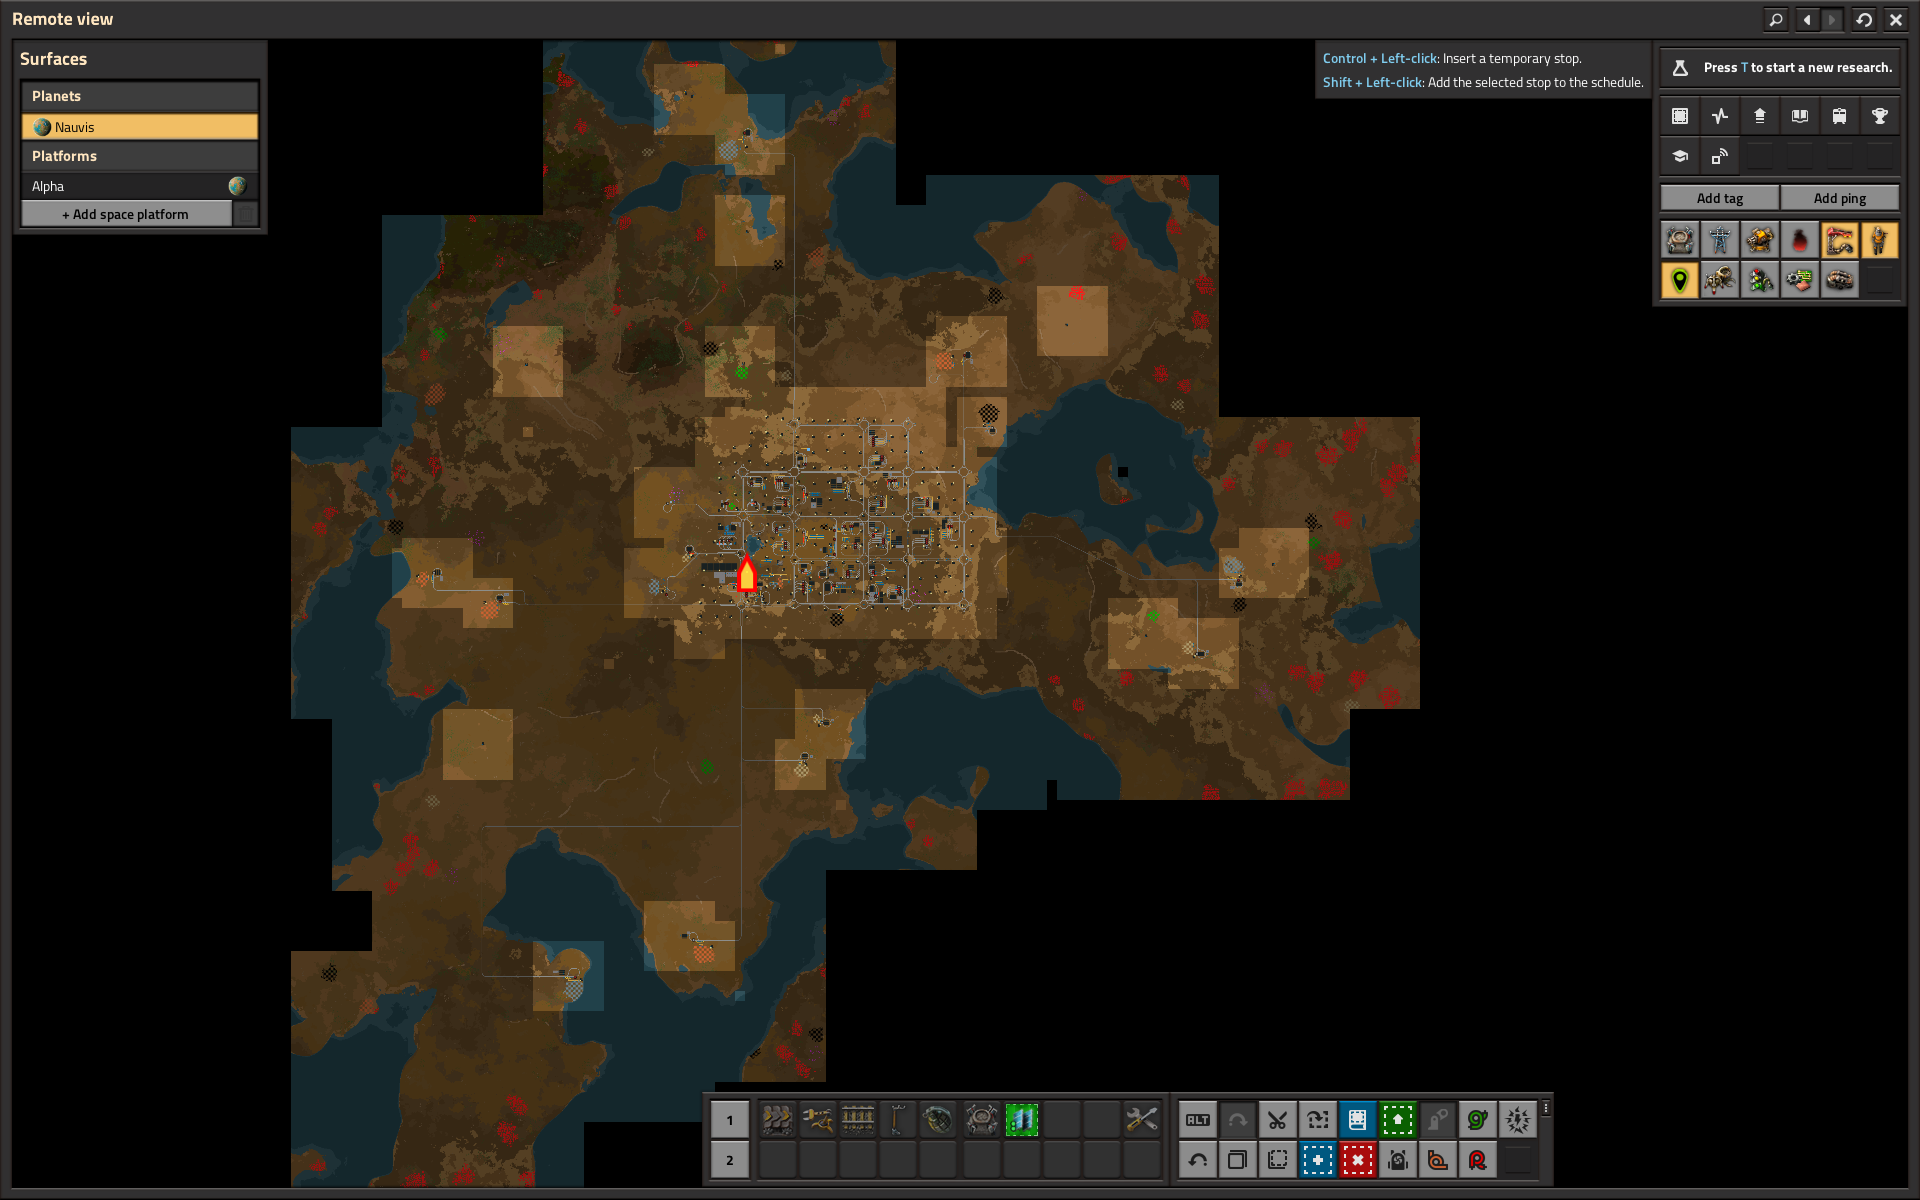This screenshot has height=1200, width=1920.
Task: Click the green spiral shortcut
Action: tap(1478, 1120)
